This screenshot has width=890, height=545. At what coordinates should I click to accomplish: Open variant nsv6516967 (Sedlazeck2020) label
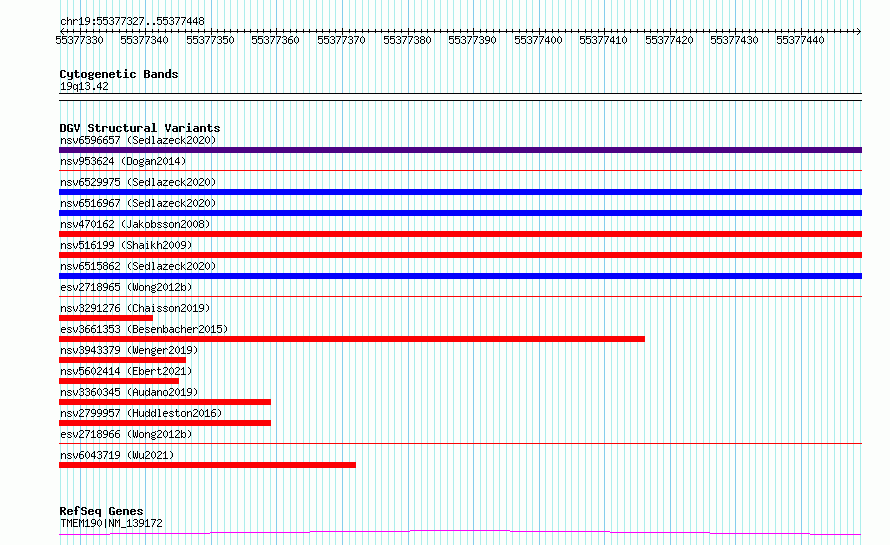point(138,203)
